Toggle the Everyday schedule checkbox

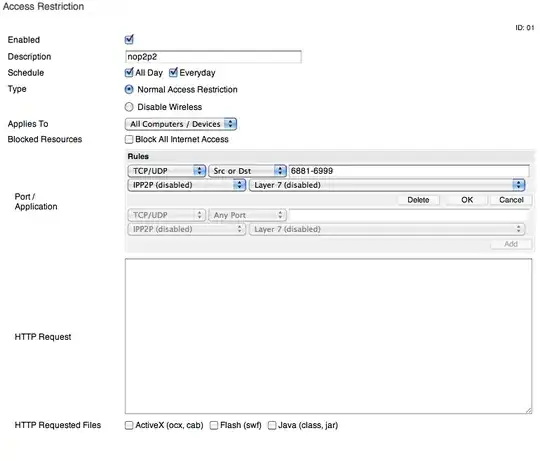click(173, 72)
